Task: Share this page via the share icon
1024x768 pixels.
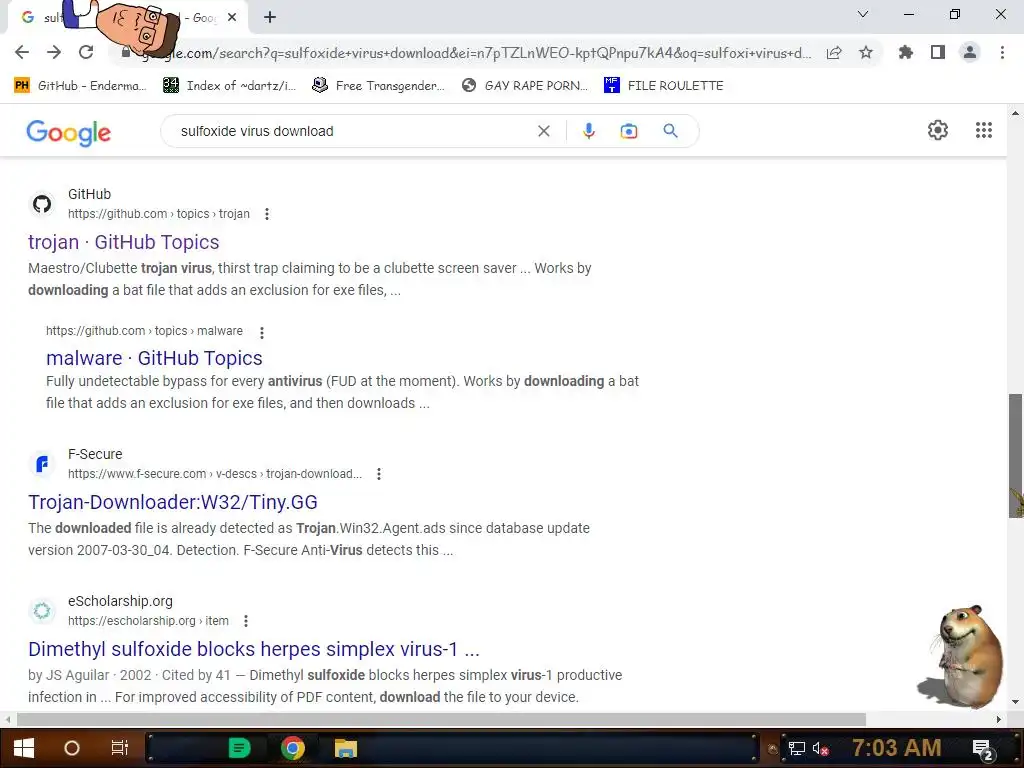Action: pos(834,53)
